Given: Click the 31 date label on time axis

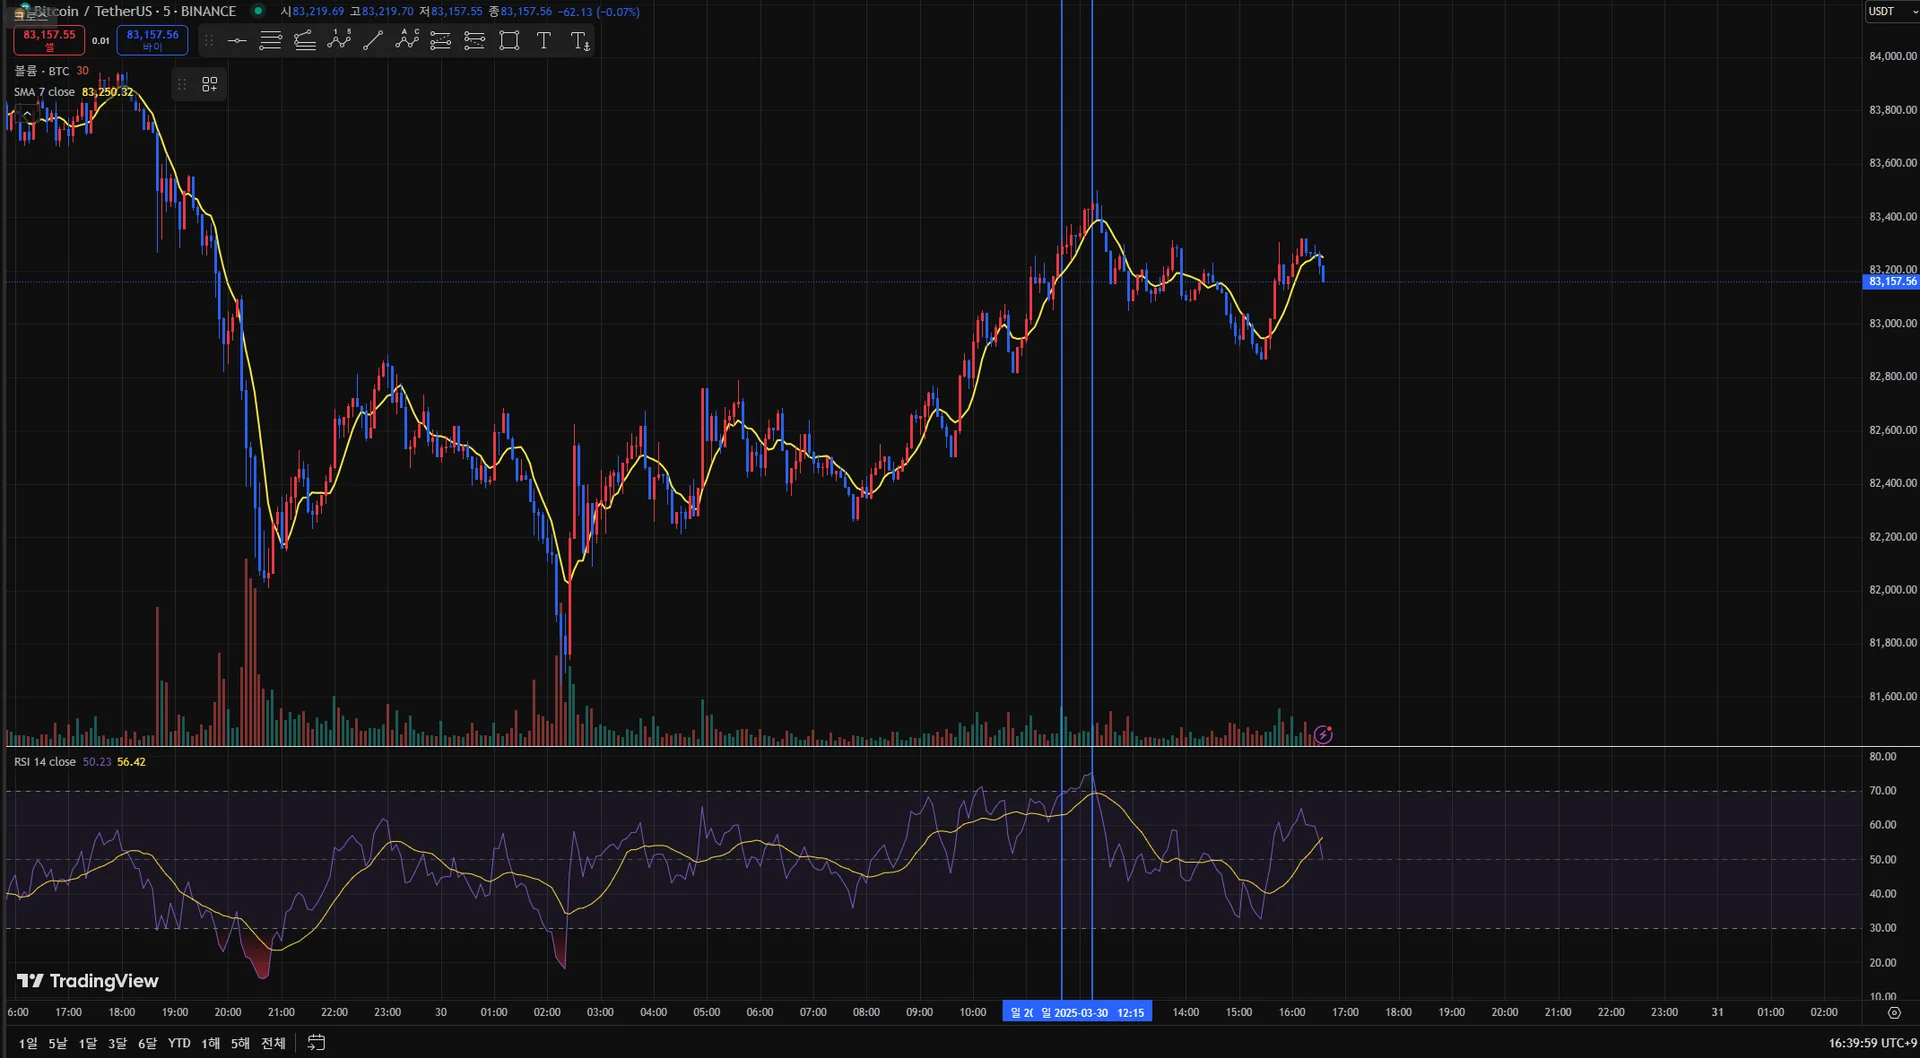Looking at the screenshot, I should point(1717,1013).
